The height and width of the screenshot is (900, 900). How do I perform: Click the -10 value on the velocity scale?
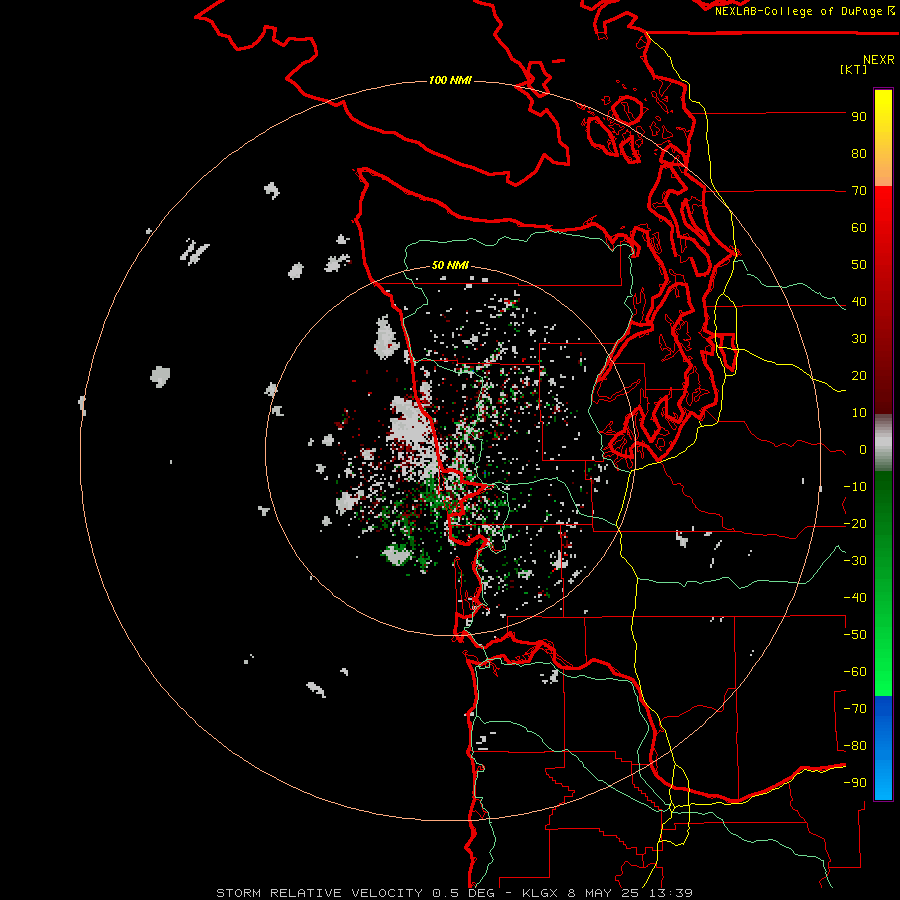coord(855,487)
